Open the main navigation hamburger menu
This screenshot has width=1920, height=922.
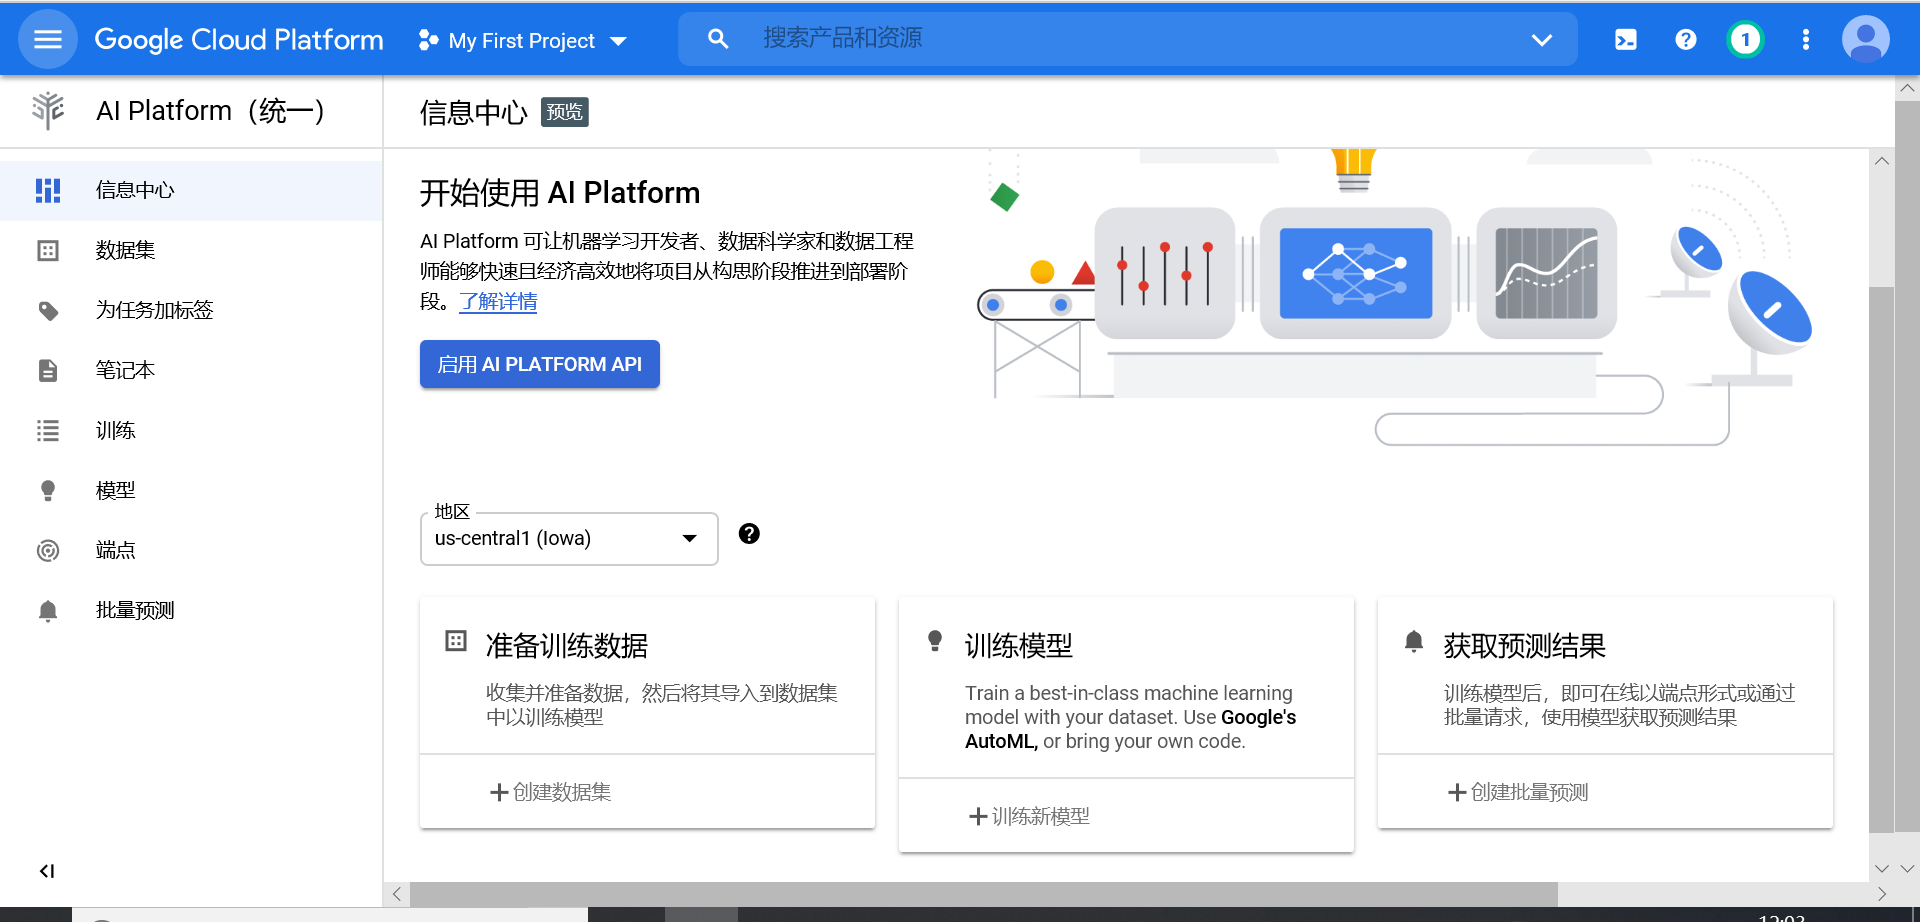[48, 39]
